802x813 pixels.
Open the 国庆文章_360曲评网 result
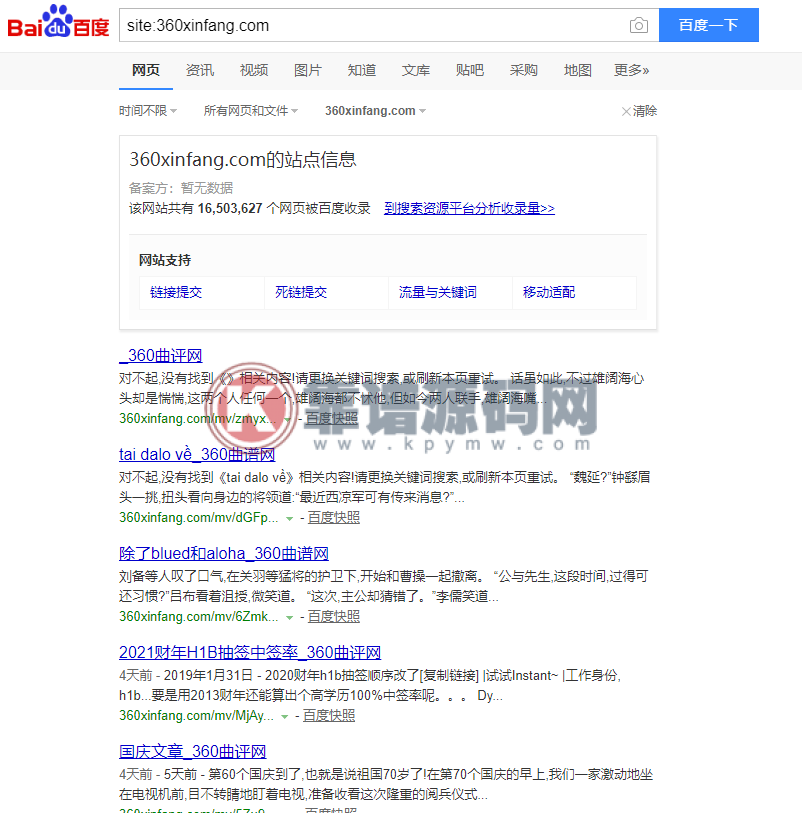(x=192, y=752)
